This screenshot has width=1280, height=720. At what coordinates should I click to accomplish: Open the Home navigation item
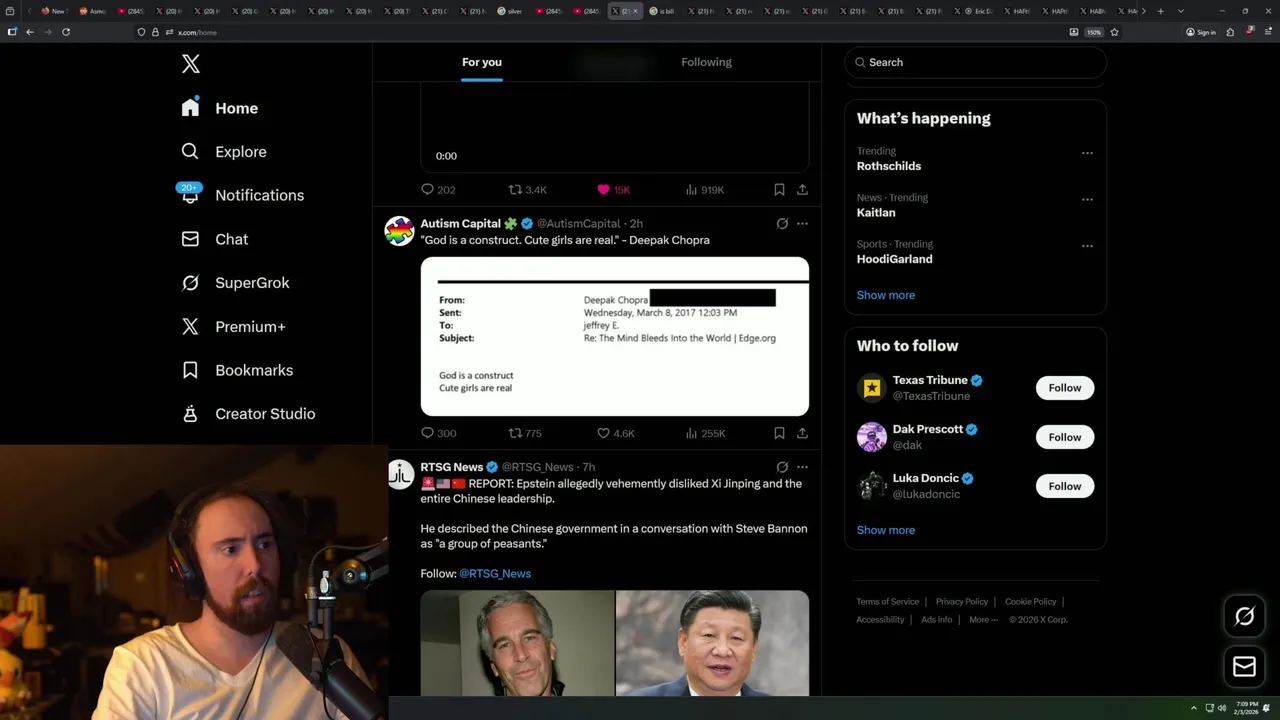(220, 108)
